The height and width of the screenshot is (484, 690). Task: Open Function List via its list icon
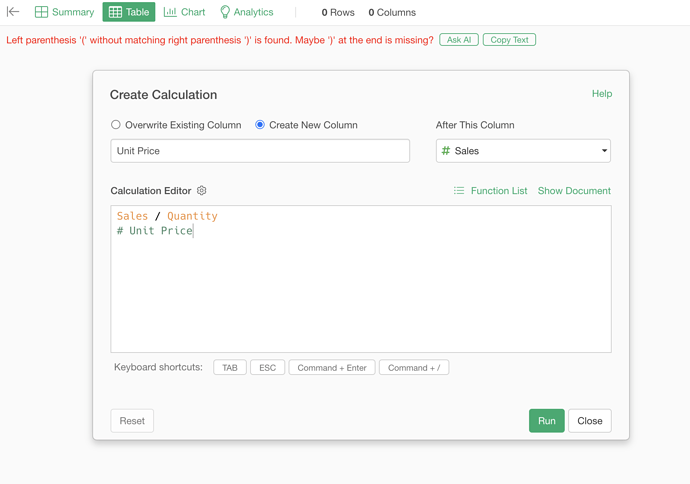[459, 191]
